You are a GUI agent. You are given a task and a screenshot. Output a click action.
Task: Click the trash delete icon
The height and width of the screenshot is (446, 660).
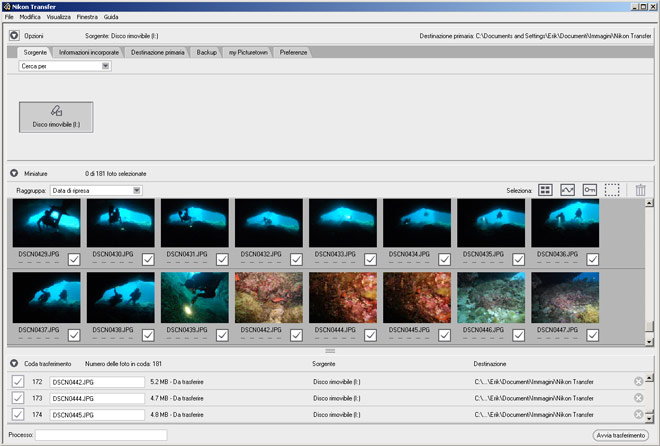coord(641,190)
